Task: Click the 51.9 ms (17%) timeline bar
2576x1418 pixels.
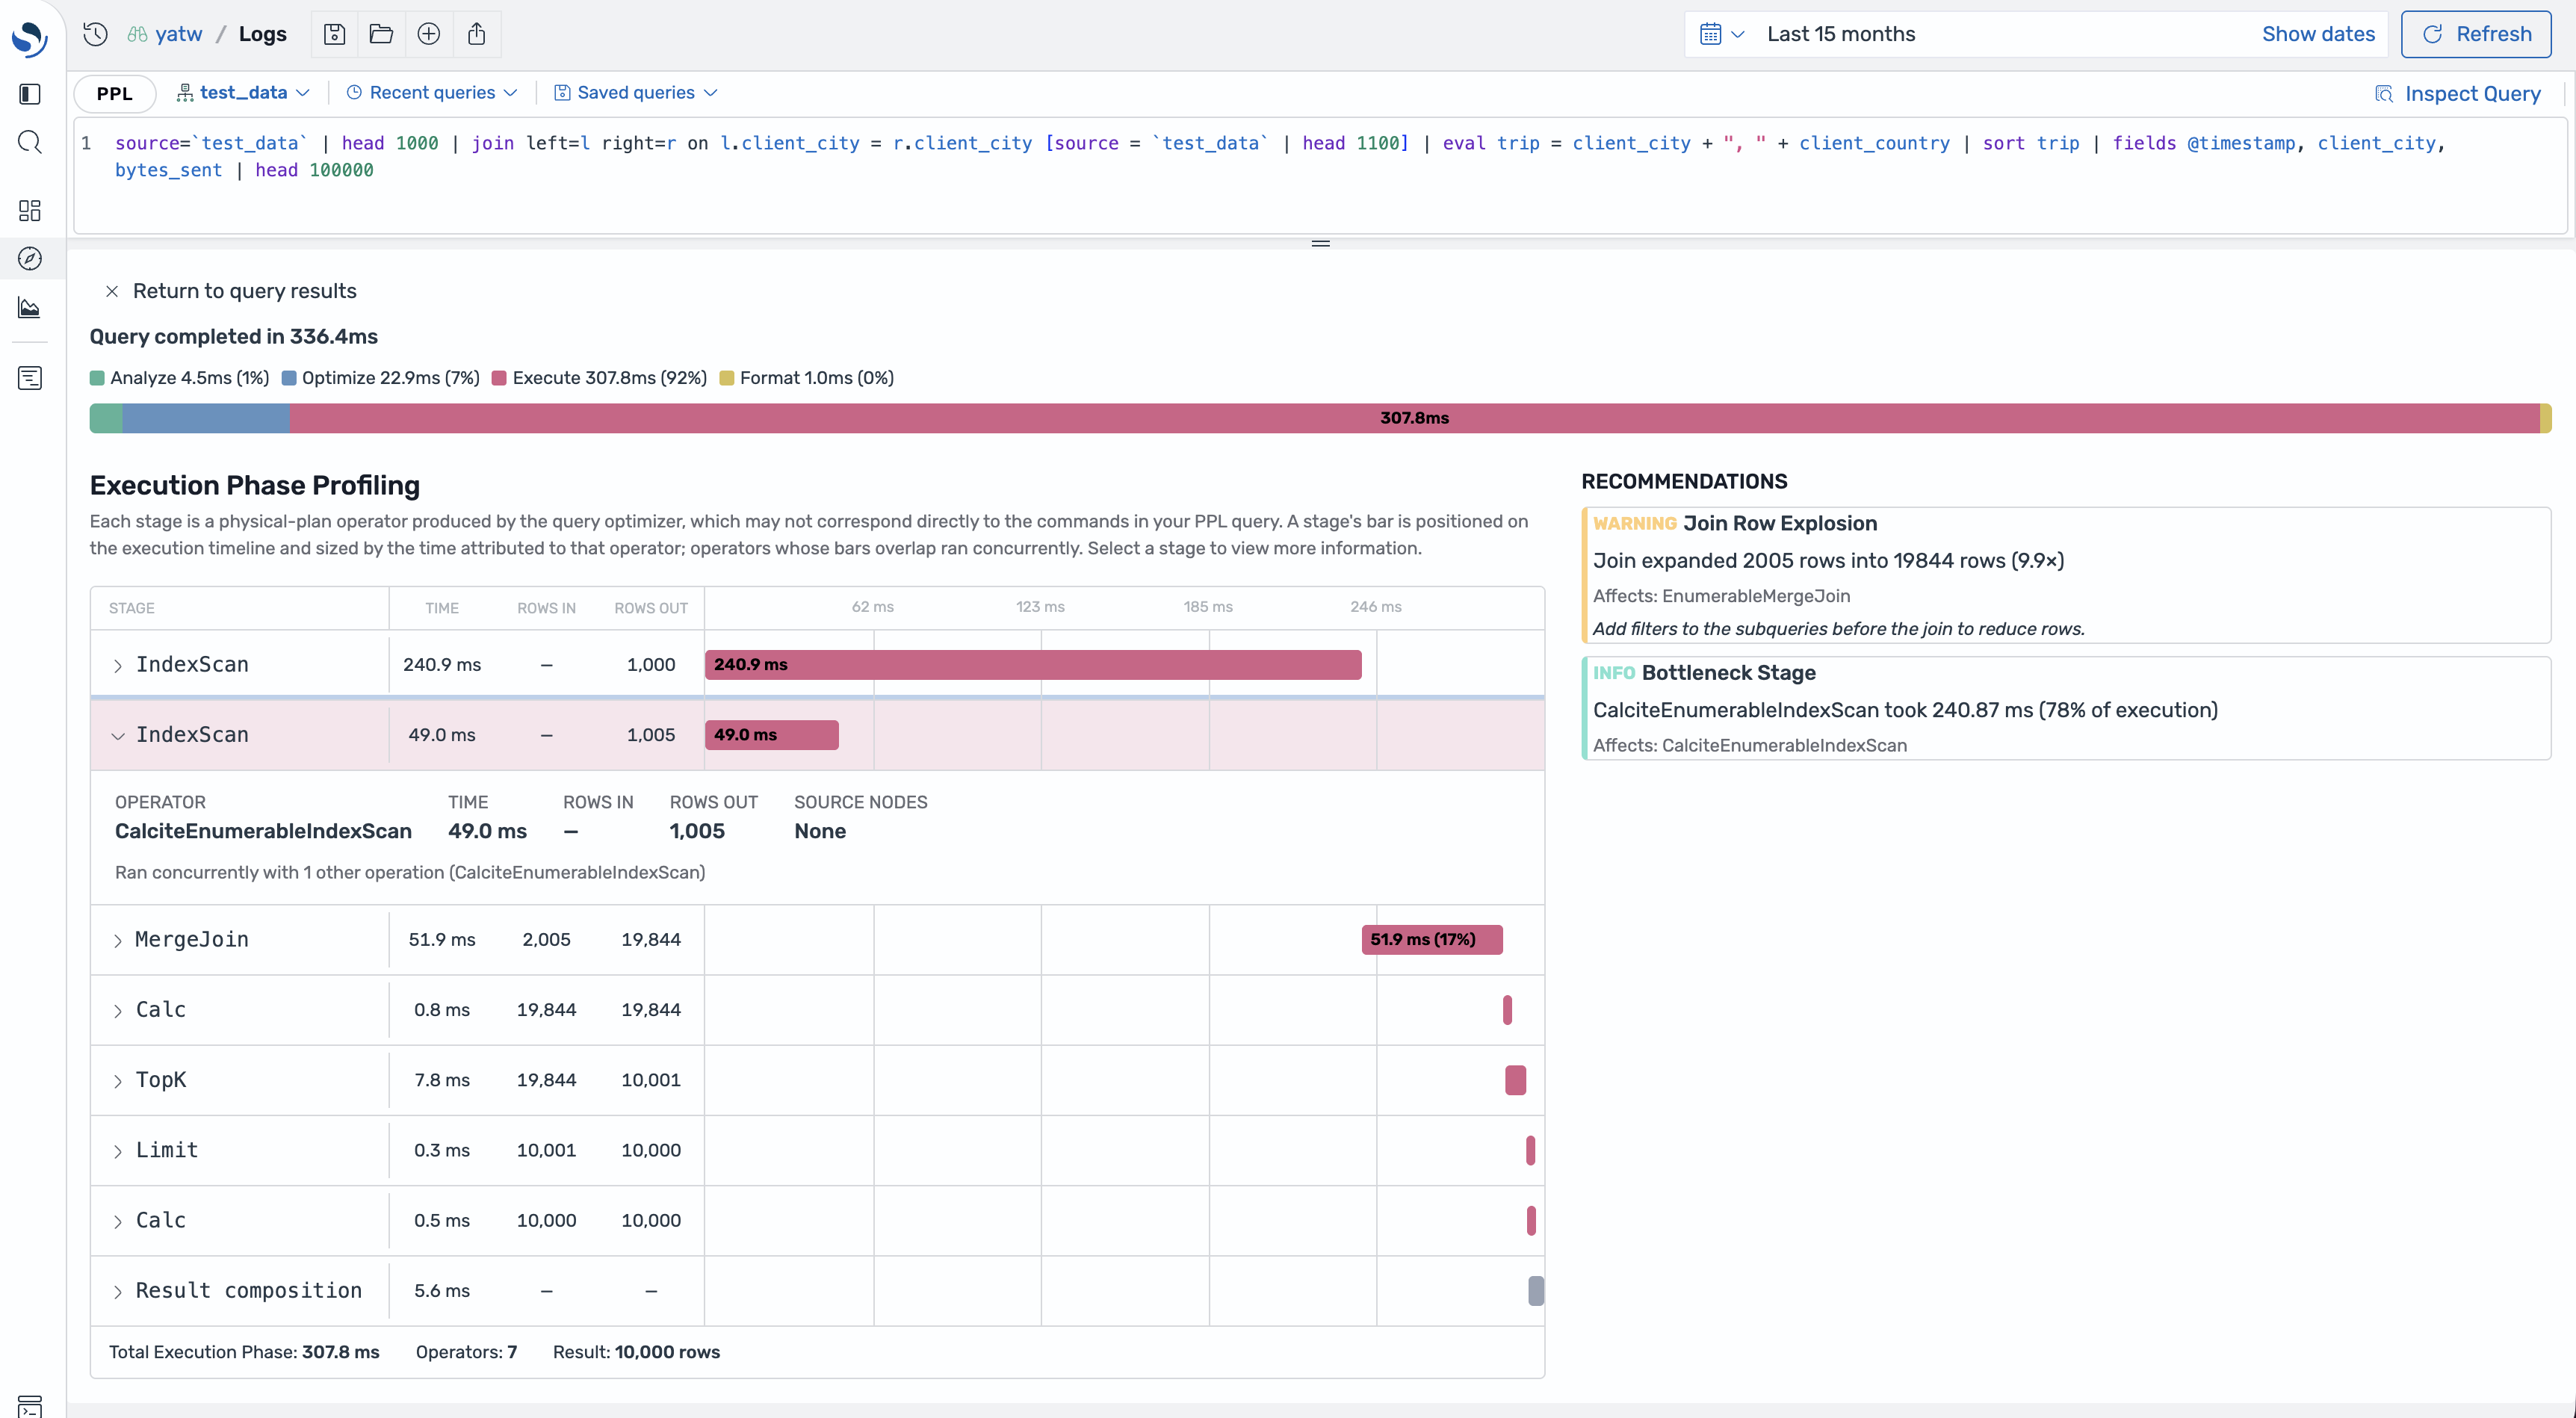Action: pos(1431,940)
